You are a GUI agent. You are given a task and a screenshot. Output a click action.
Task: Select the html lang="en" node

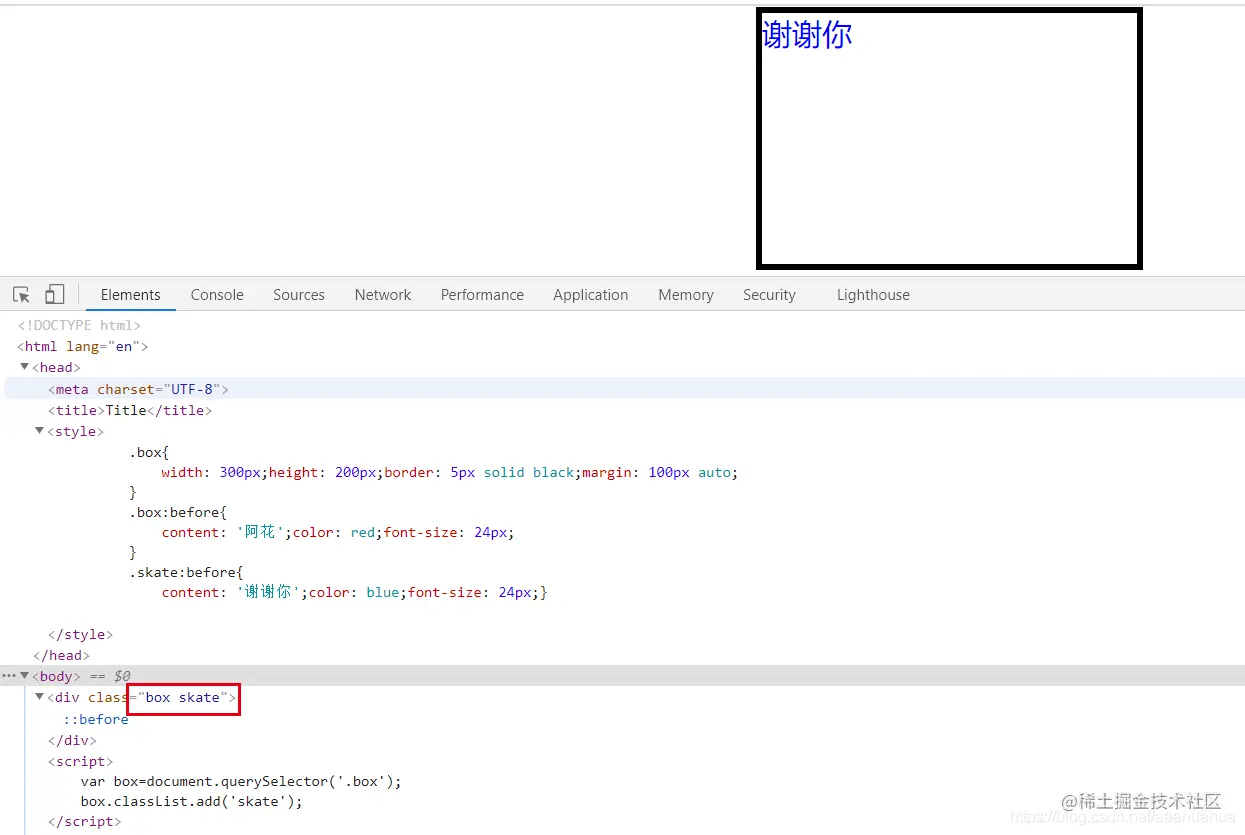point(83,346)
